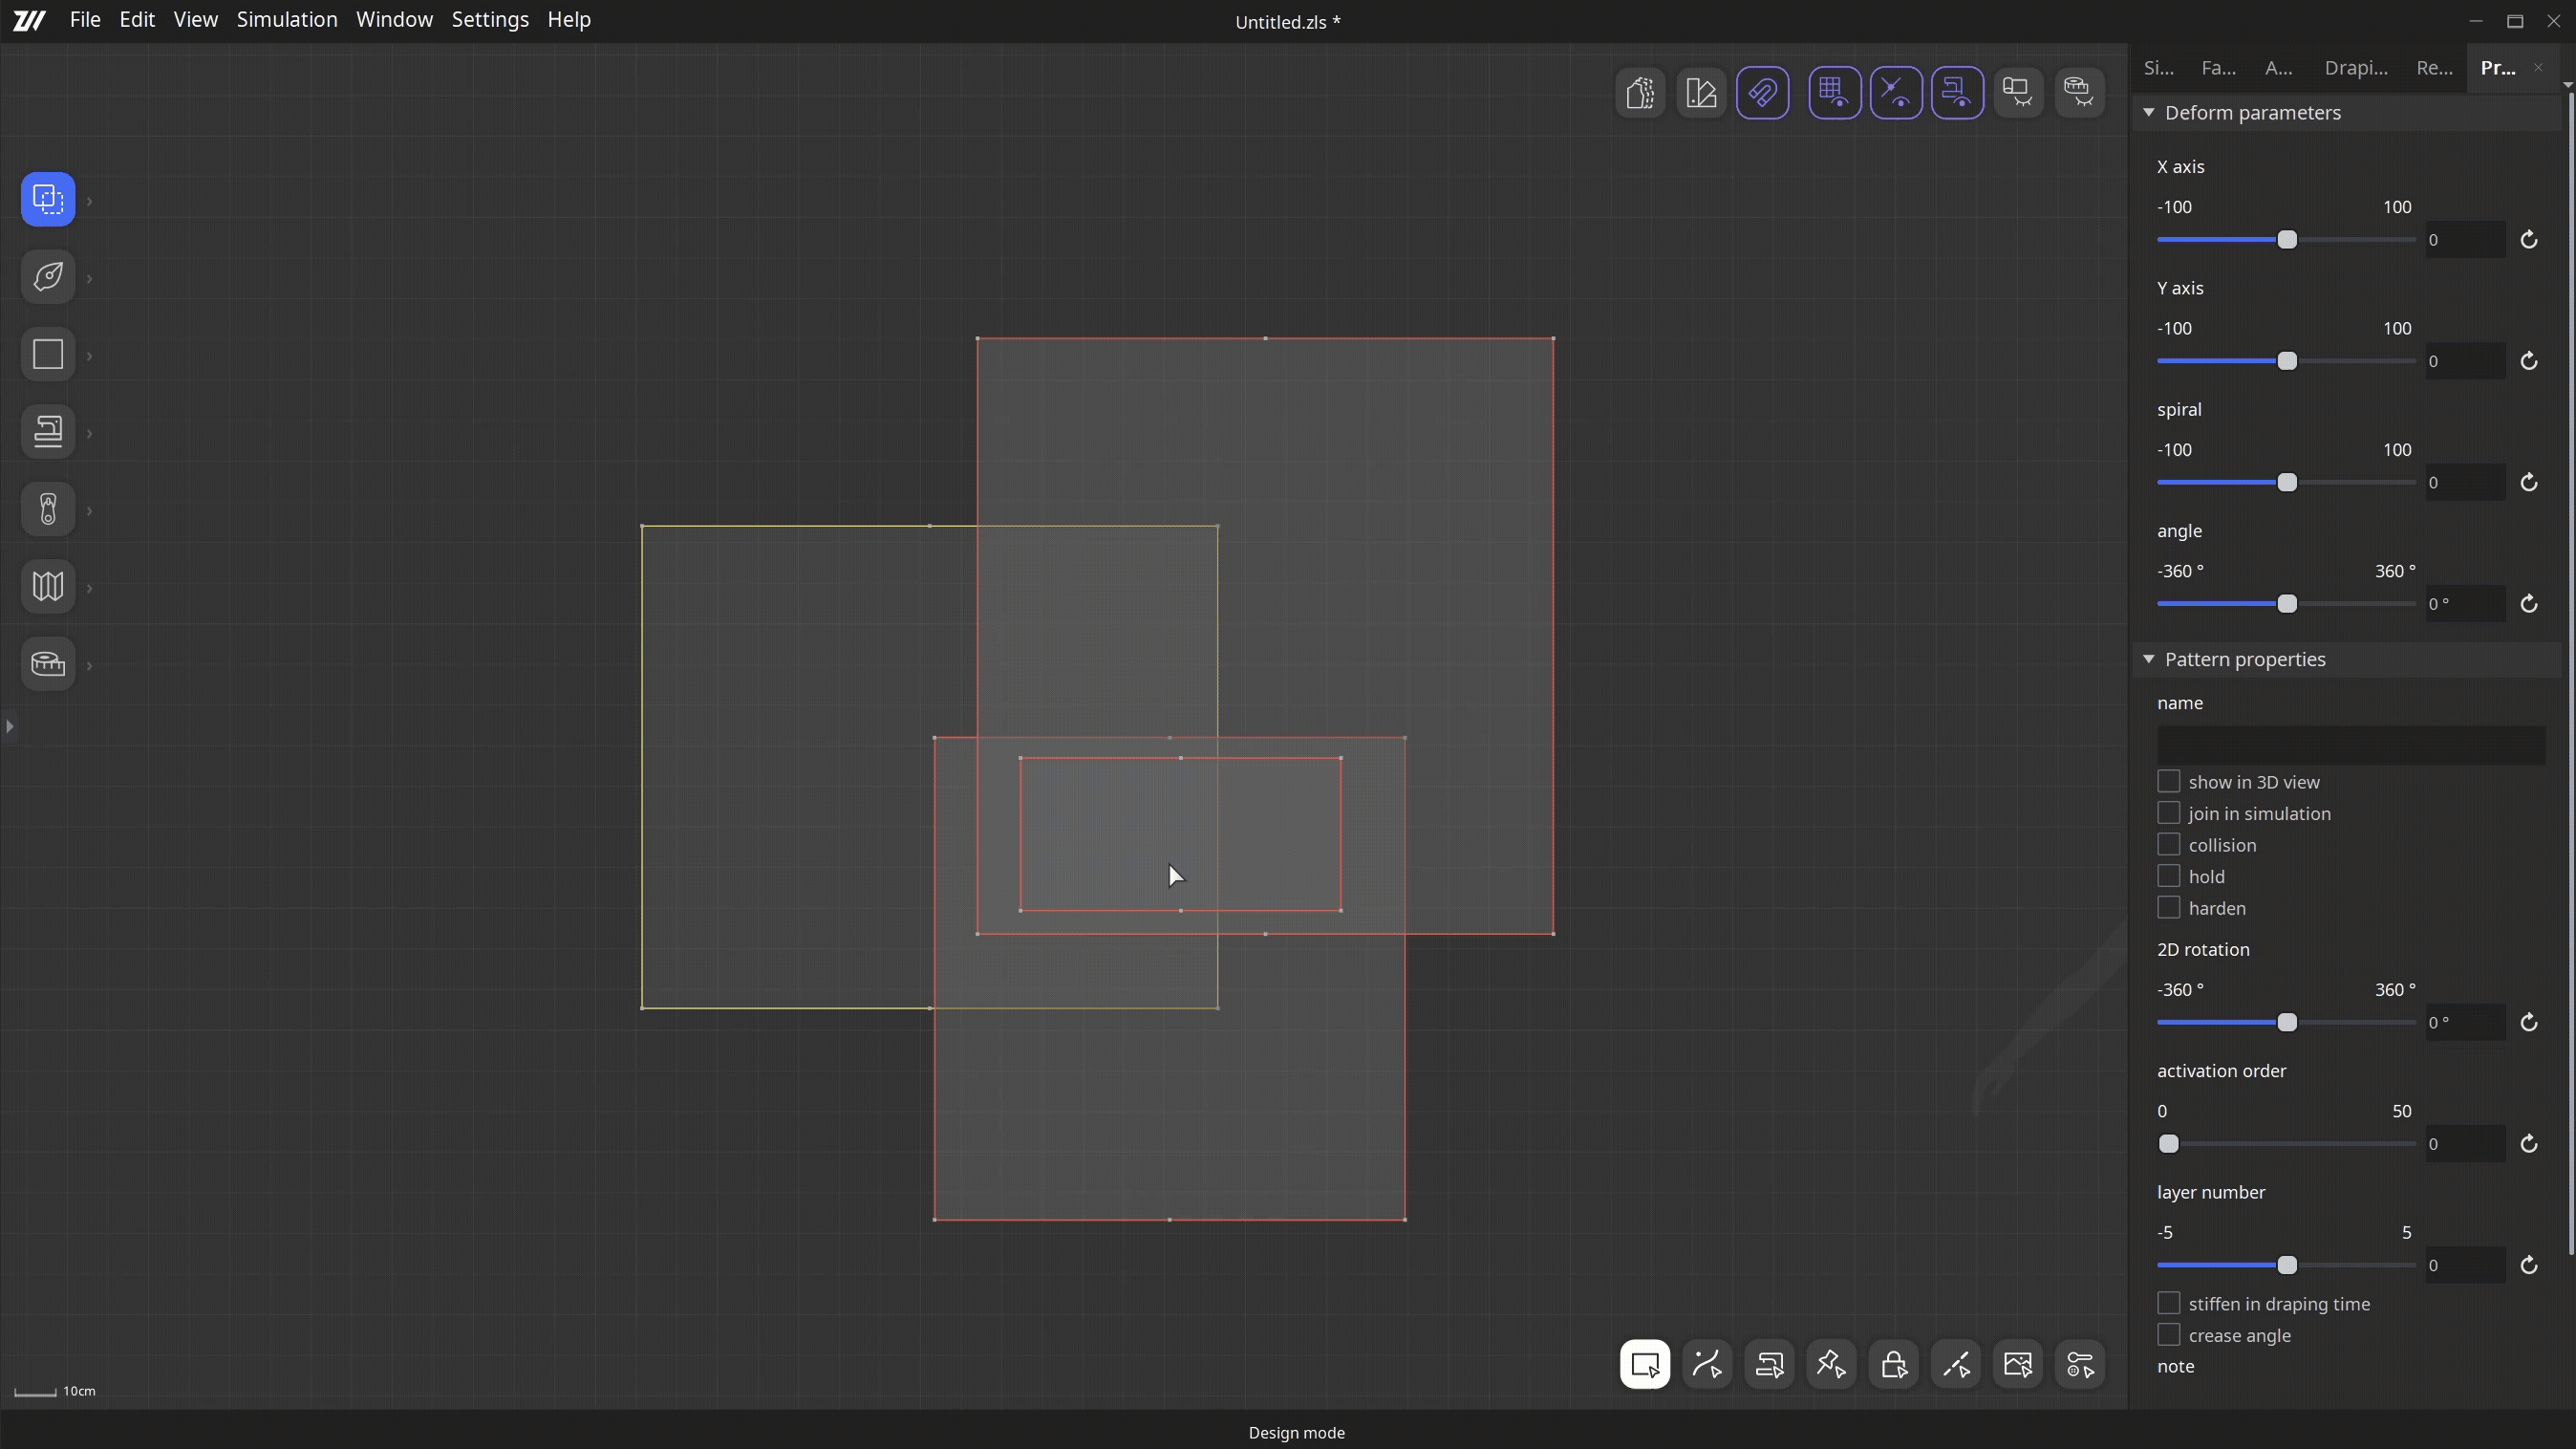Collapse the Pattern properties section
Viewport: 2576px width, 1449px height.
2150,659
